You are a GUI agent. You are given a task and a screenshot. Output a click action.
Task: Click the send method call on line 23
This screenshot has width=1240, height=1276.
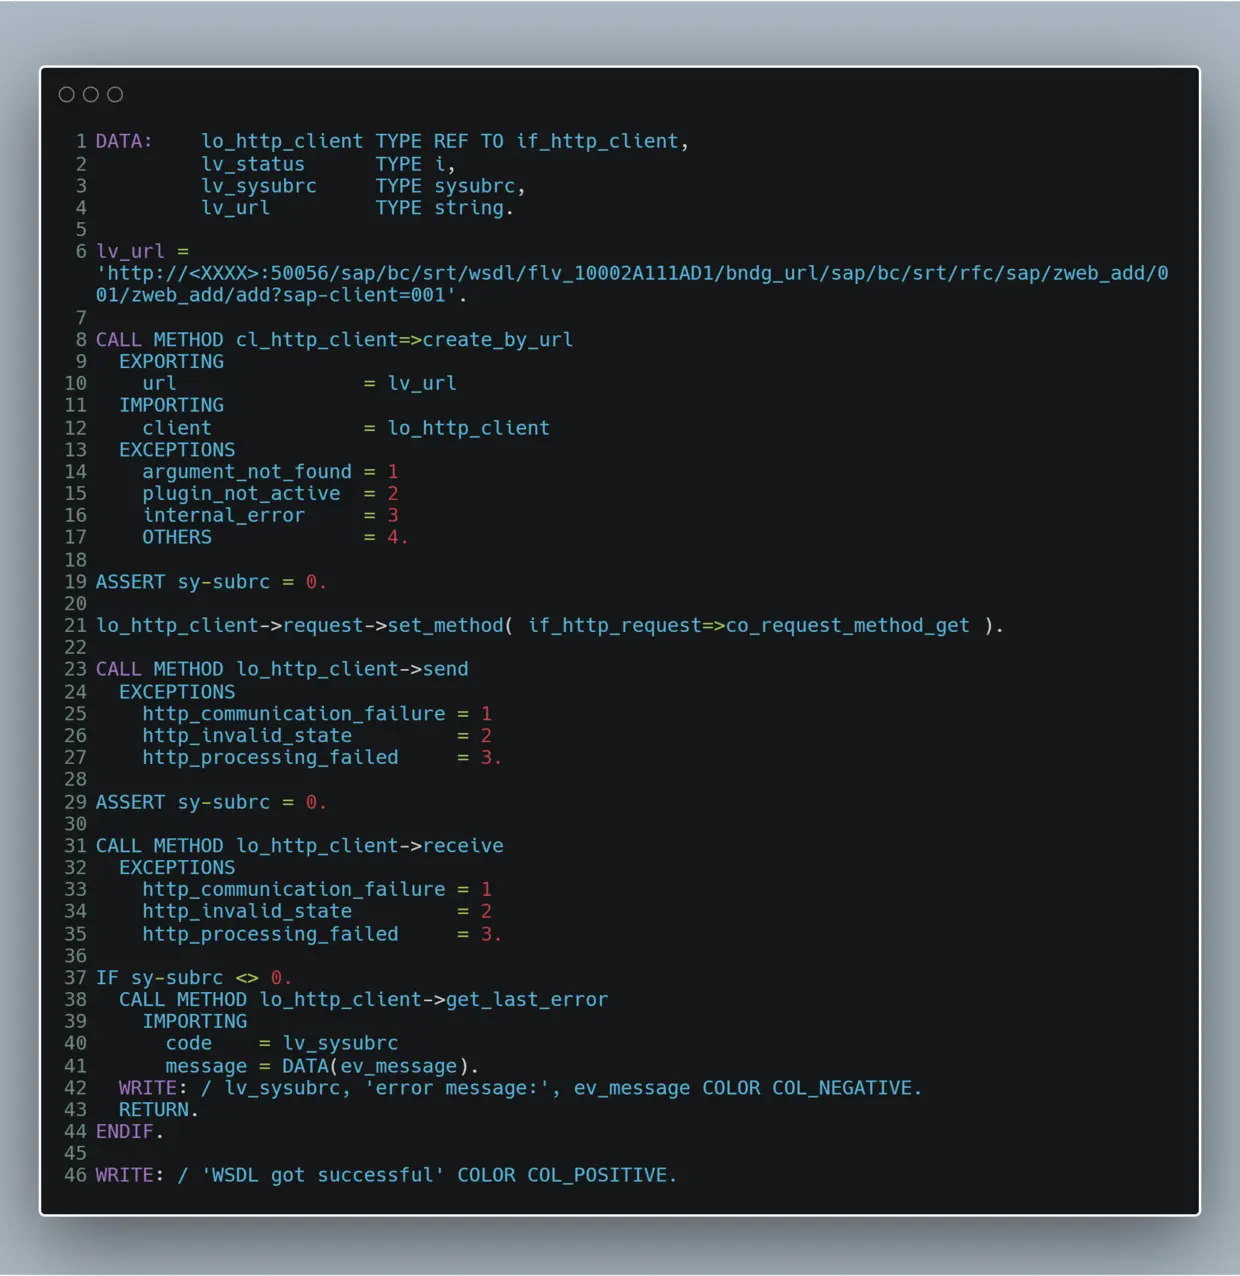(445, 669)
